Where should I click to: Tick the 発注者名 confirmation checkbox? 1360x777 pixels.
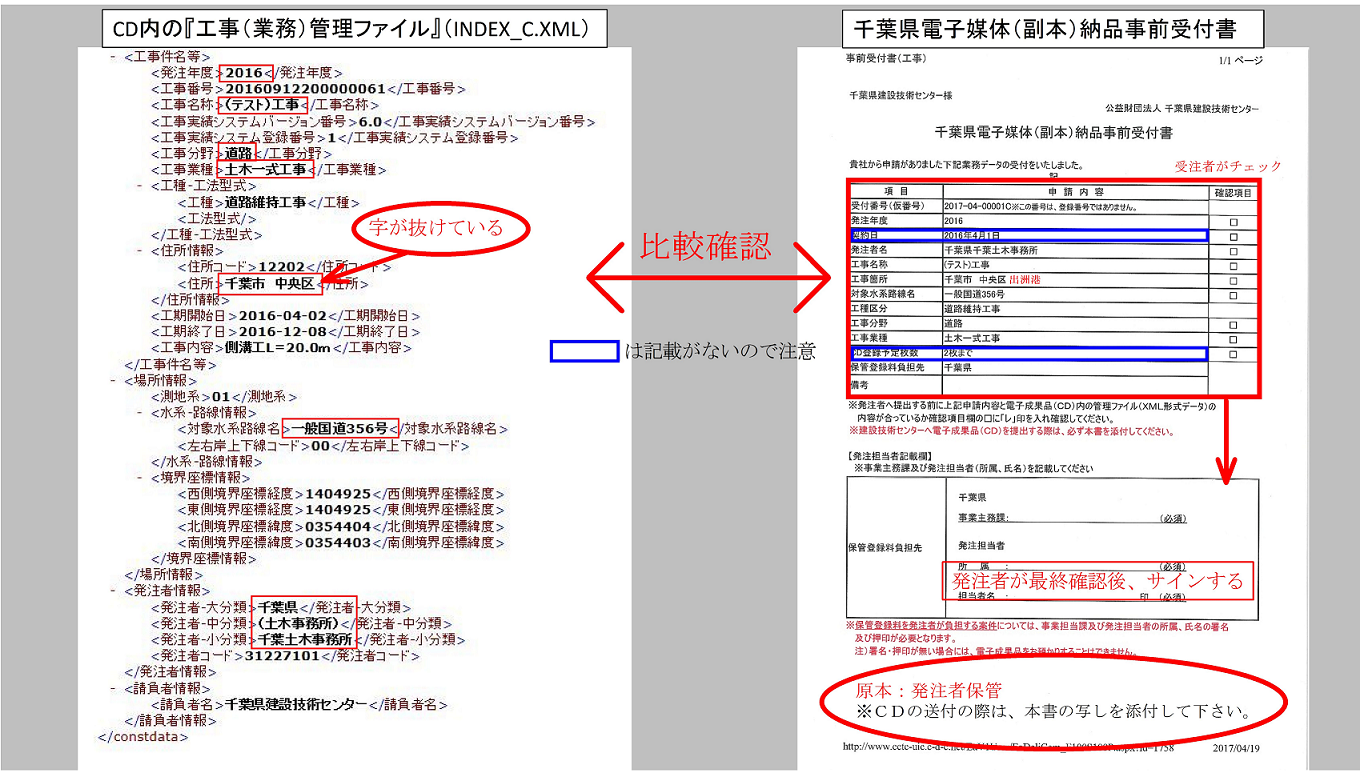(1234, 251)
